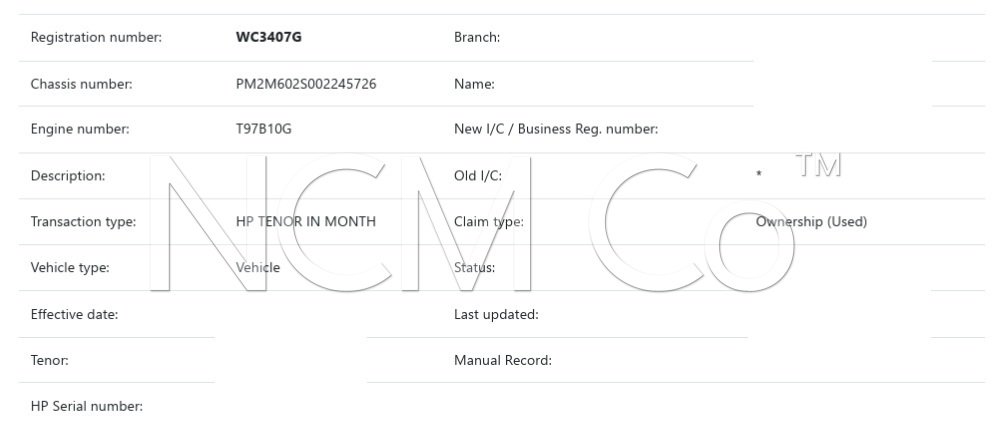Click the HP TENOR IN MONTH value
Screen dimensions: 992x447
305,222
